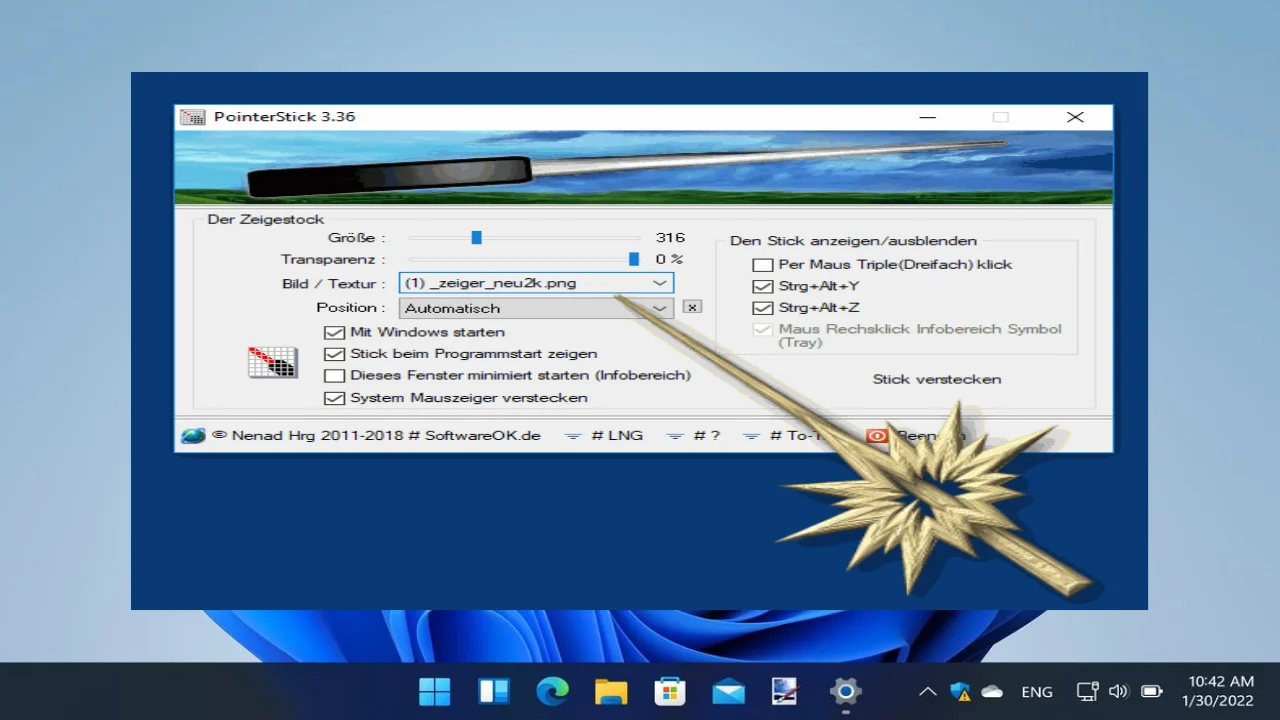Launch Microsoft Edge from taskbar
The width and height of the screenshot is (1280, 720).
coord(552,691)
